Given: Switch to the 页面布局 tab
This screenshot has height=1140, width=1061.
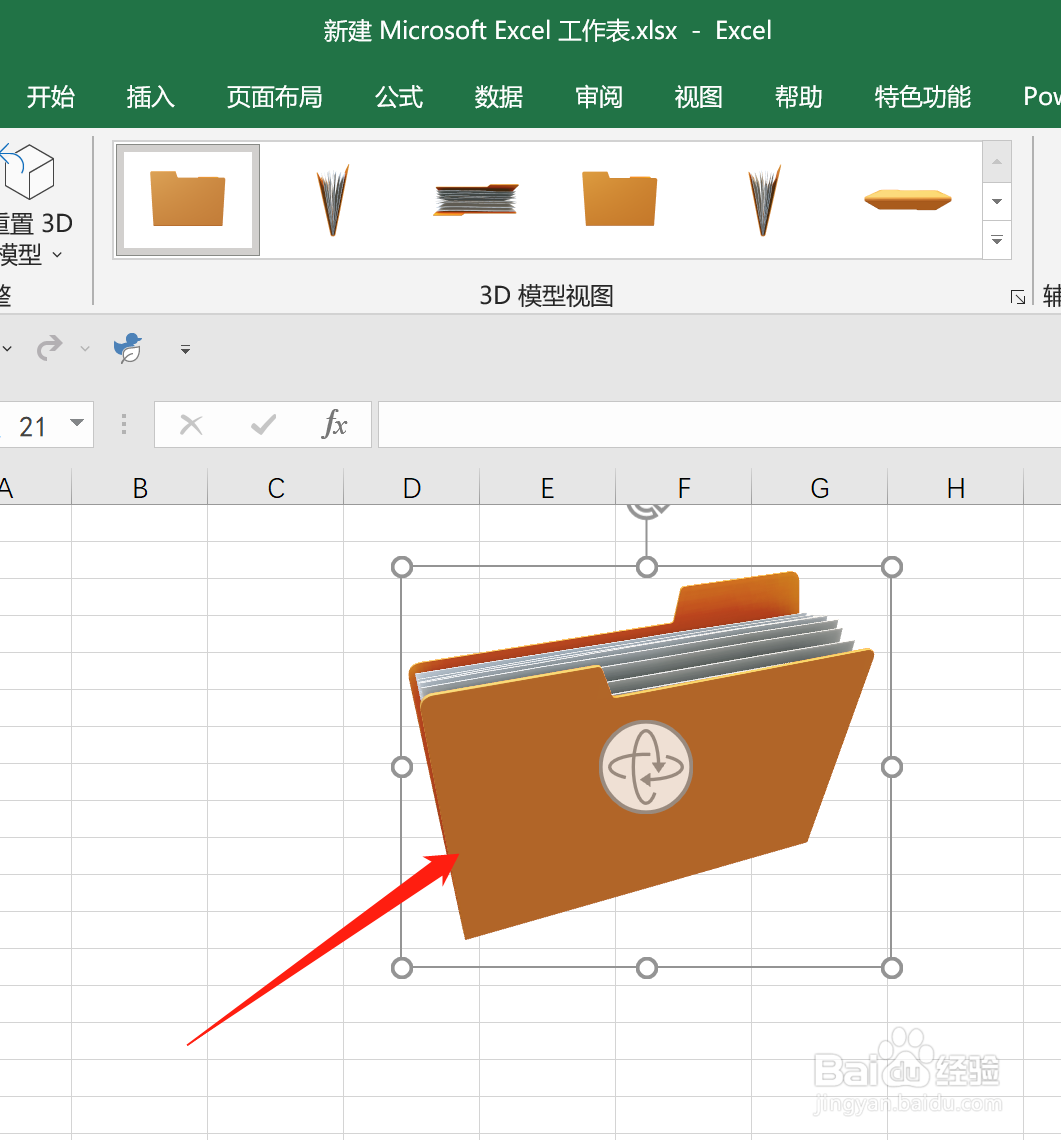Looking at the screenshot, I should click(274, 97).
